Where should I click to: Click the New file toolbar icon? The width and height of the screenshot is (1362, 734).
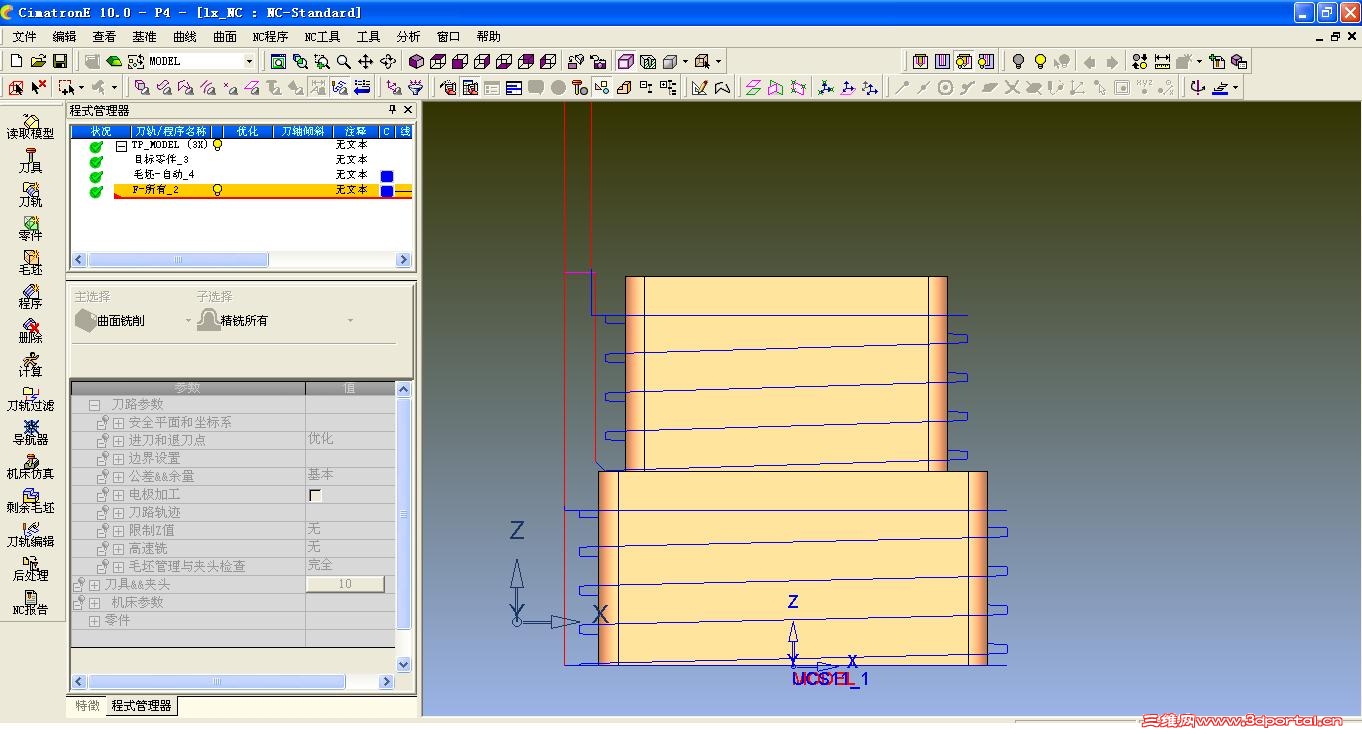(x=16, y=61)
